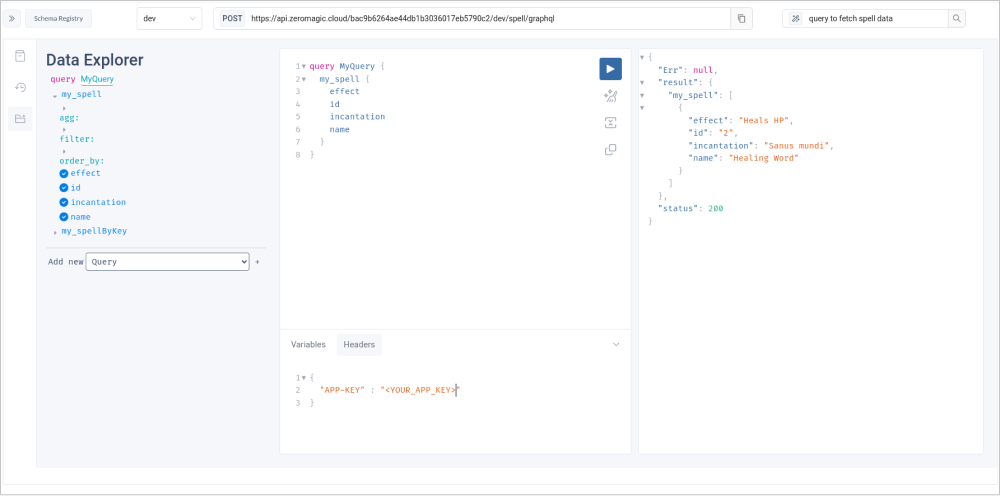Click the search magnifier icon
Screen dimensions: 1000x496
[956, 18]
